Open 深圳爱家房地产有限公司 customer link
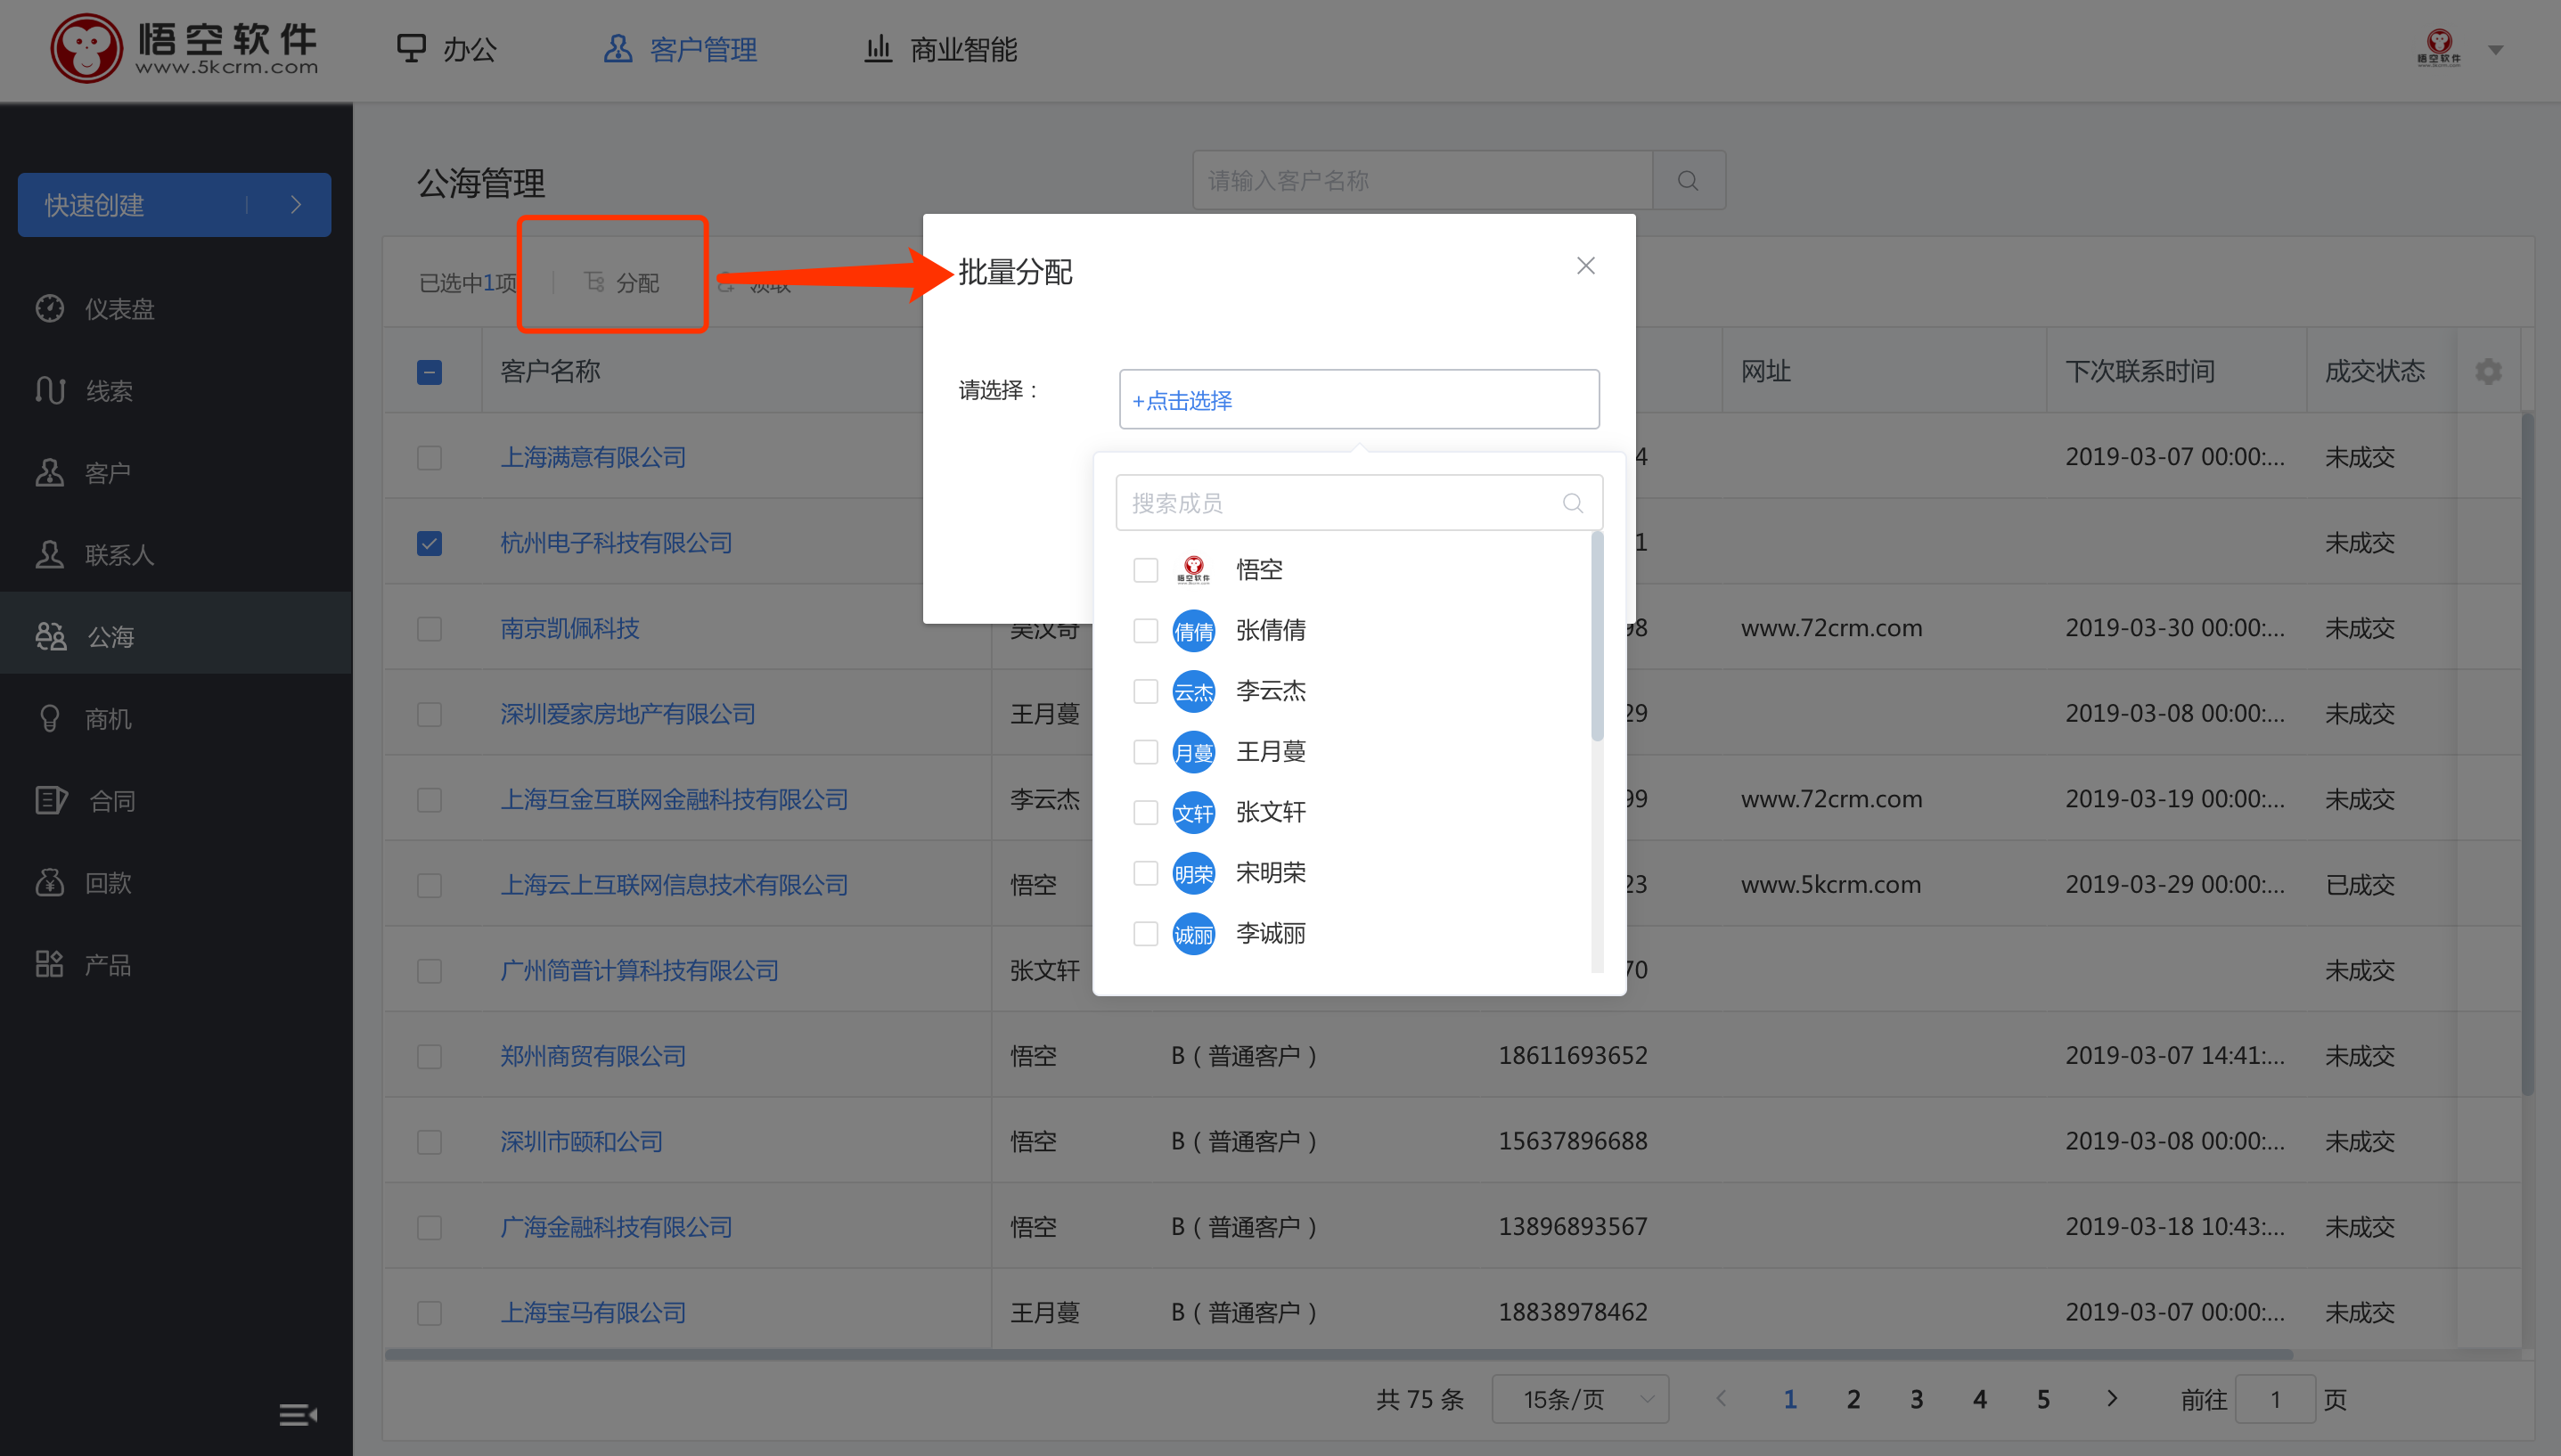Viewport: 2561px width, 1456px height. [627, 714]
